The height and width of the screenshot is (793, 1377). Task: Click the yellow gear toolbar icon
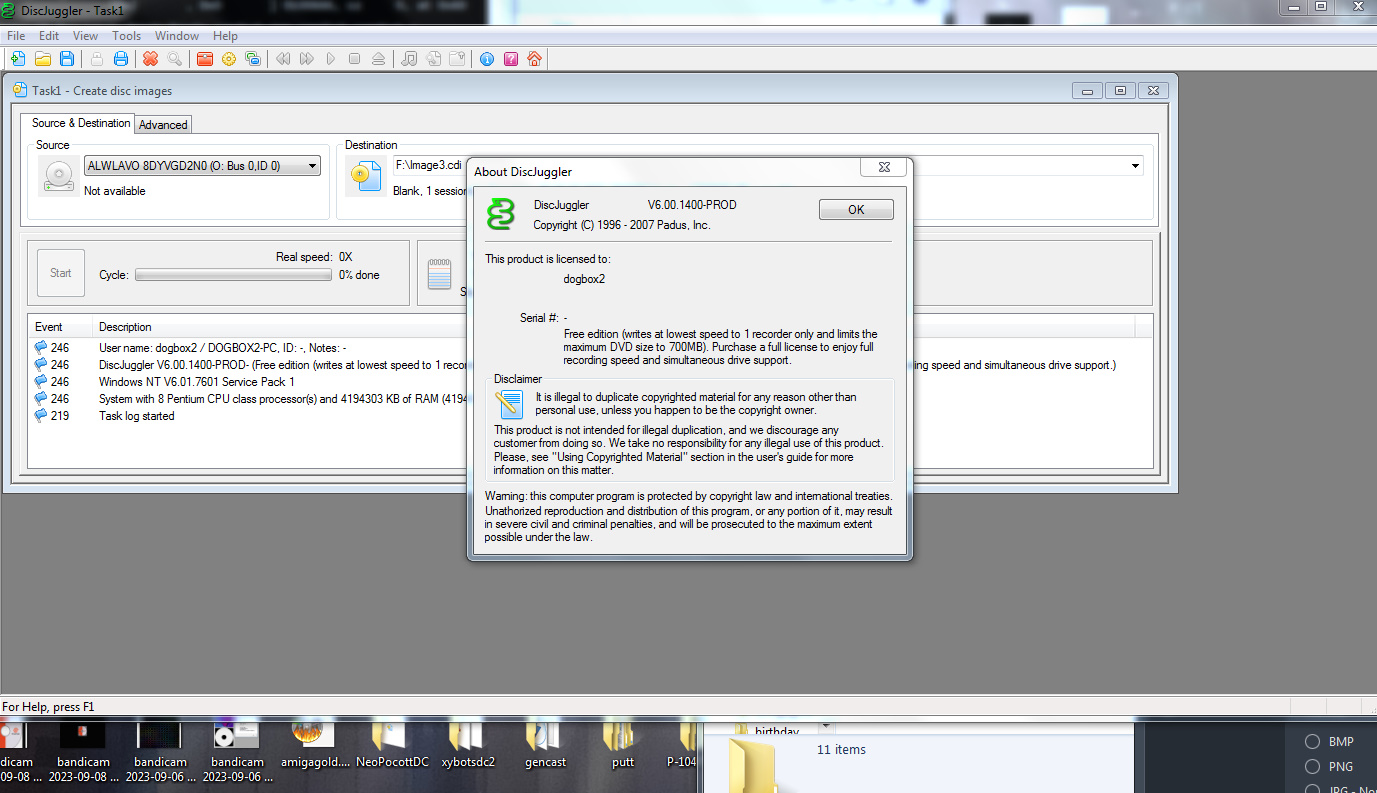click(x=229, y=59)
